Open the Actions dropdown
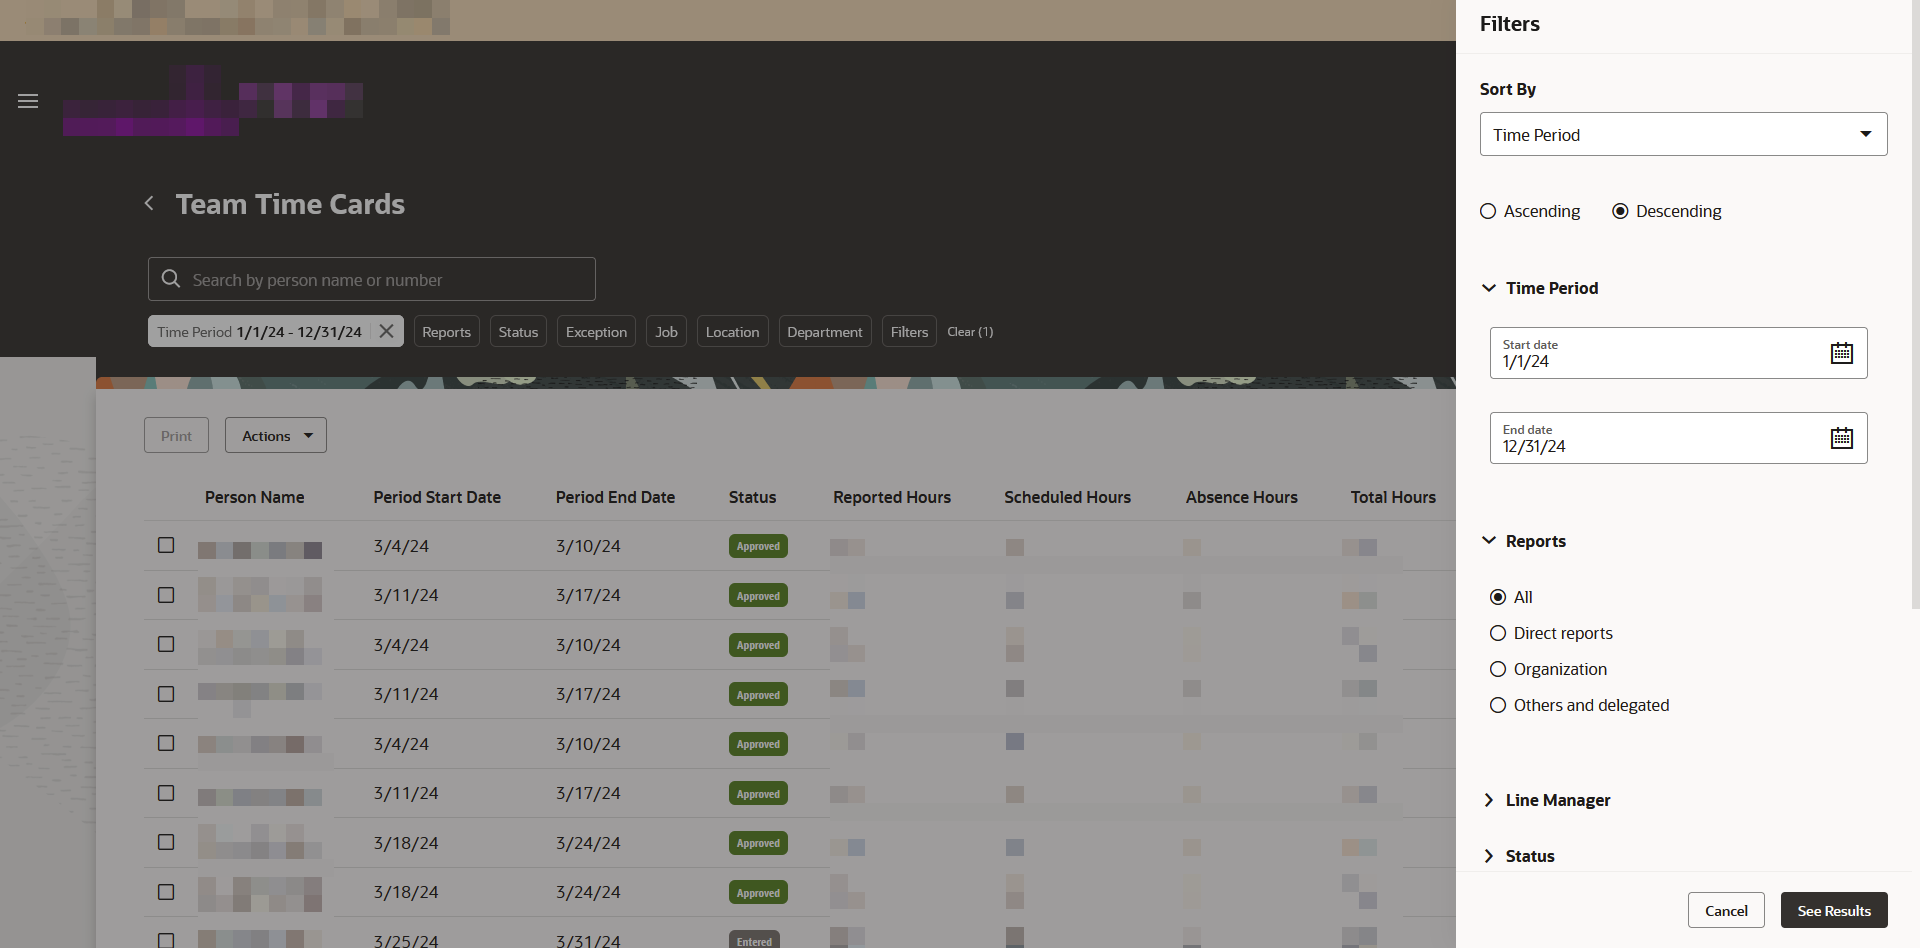Viewport: 1920px width, 948px height. [275, 435]
